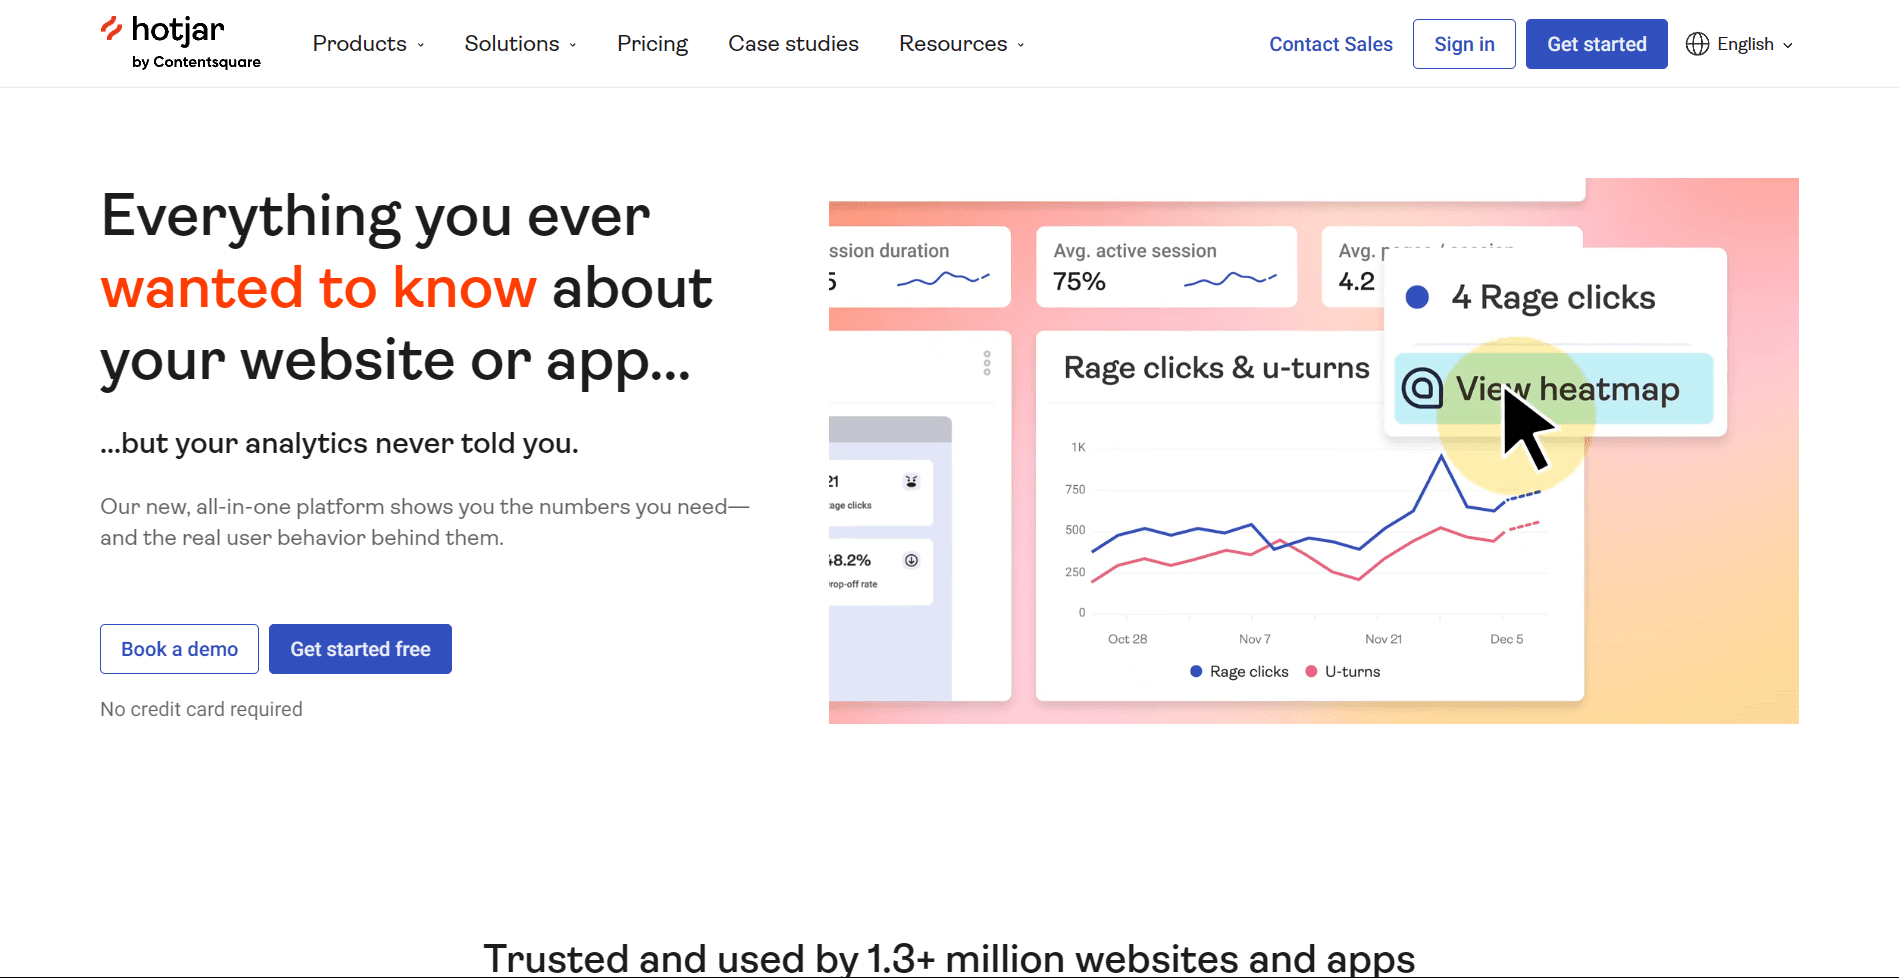This screenshot has height=978, width=1899.
Task: Click the blue dot beside 4 Rage clicks
Action: point(1416,297)
